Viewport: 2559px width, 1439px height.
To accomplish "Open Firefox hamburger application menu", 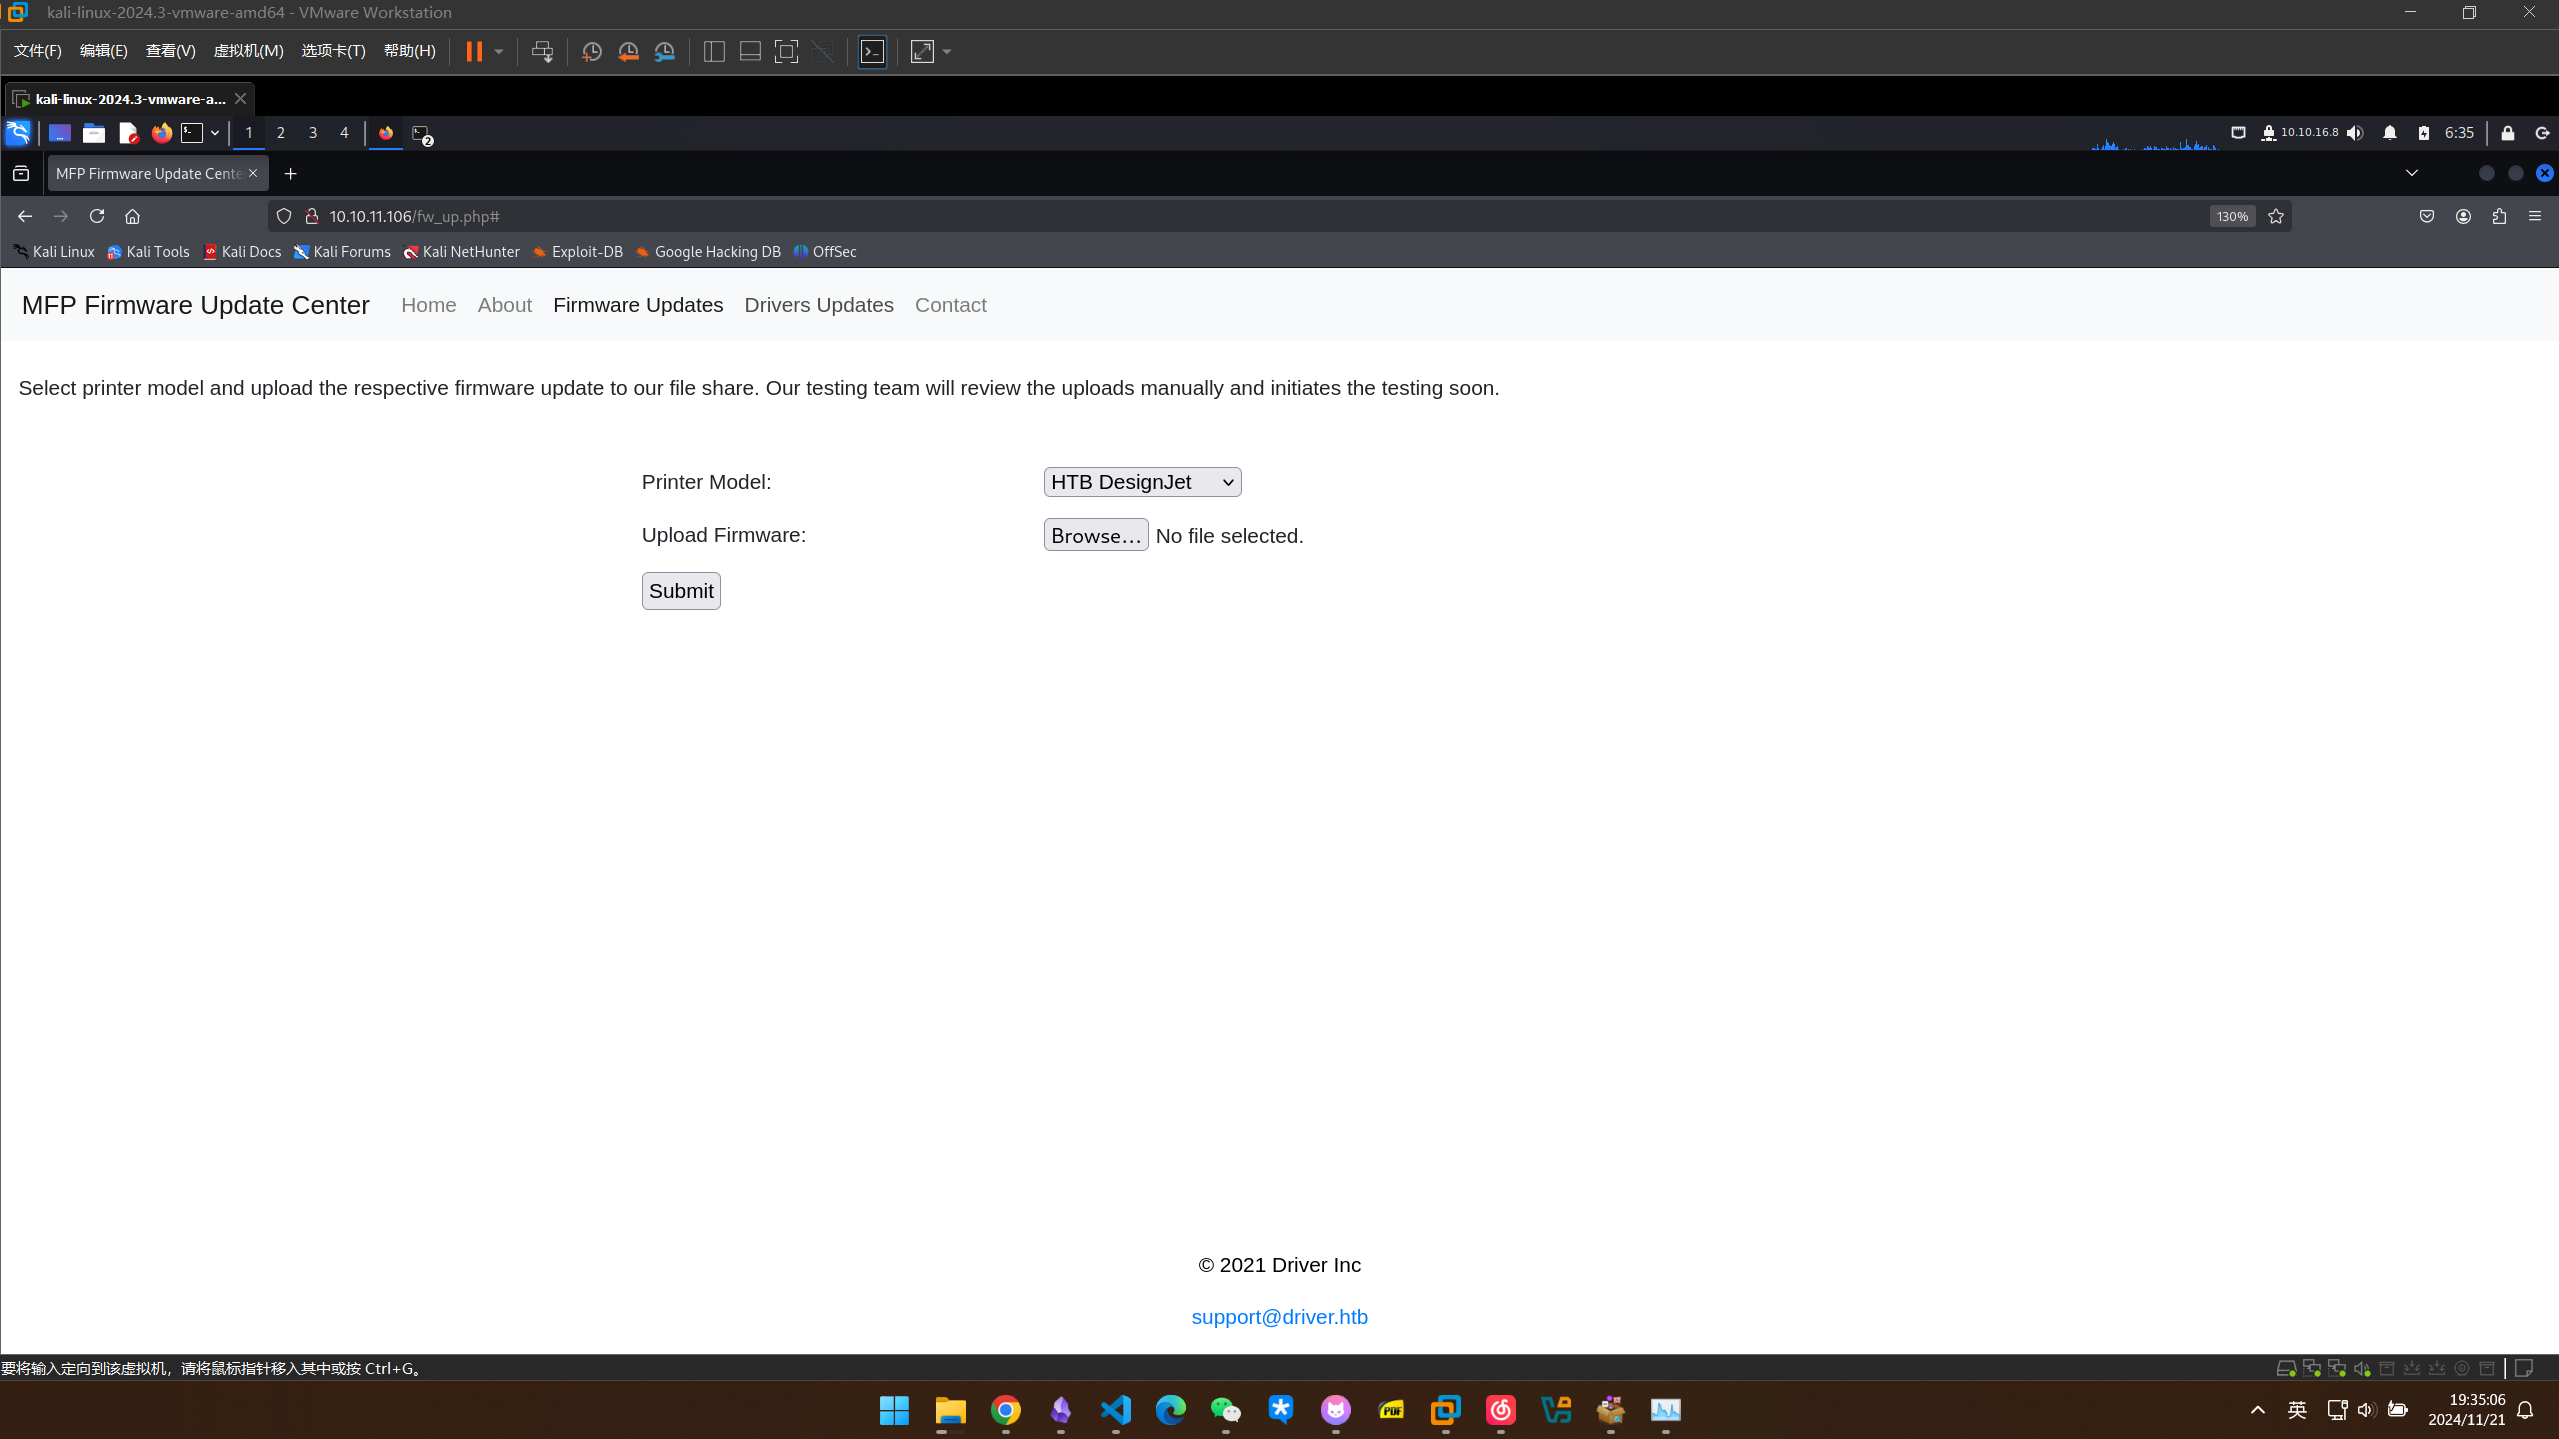I will point(2535,216).
